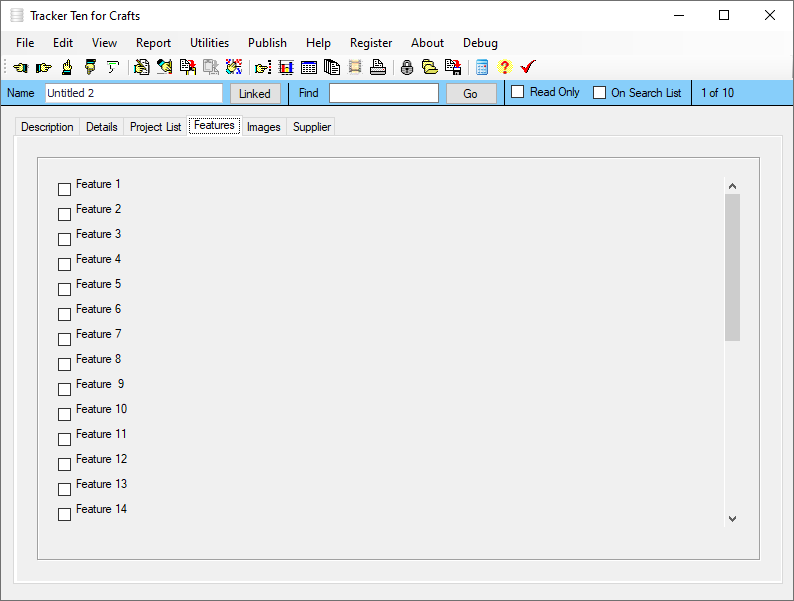Go to previous record with left-pointing hand
794x601 pixels.
click(21, 67)
